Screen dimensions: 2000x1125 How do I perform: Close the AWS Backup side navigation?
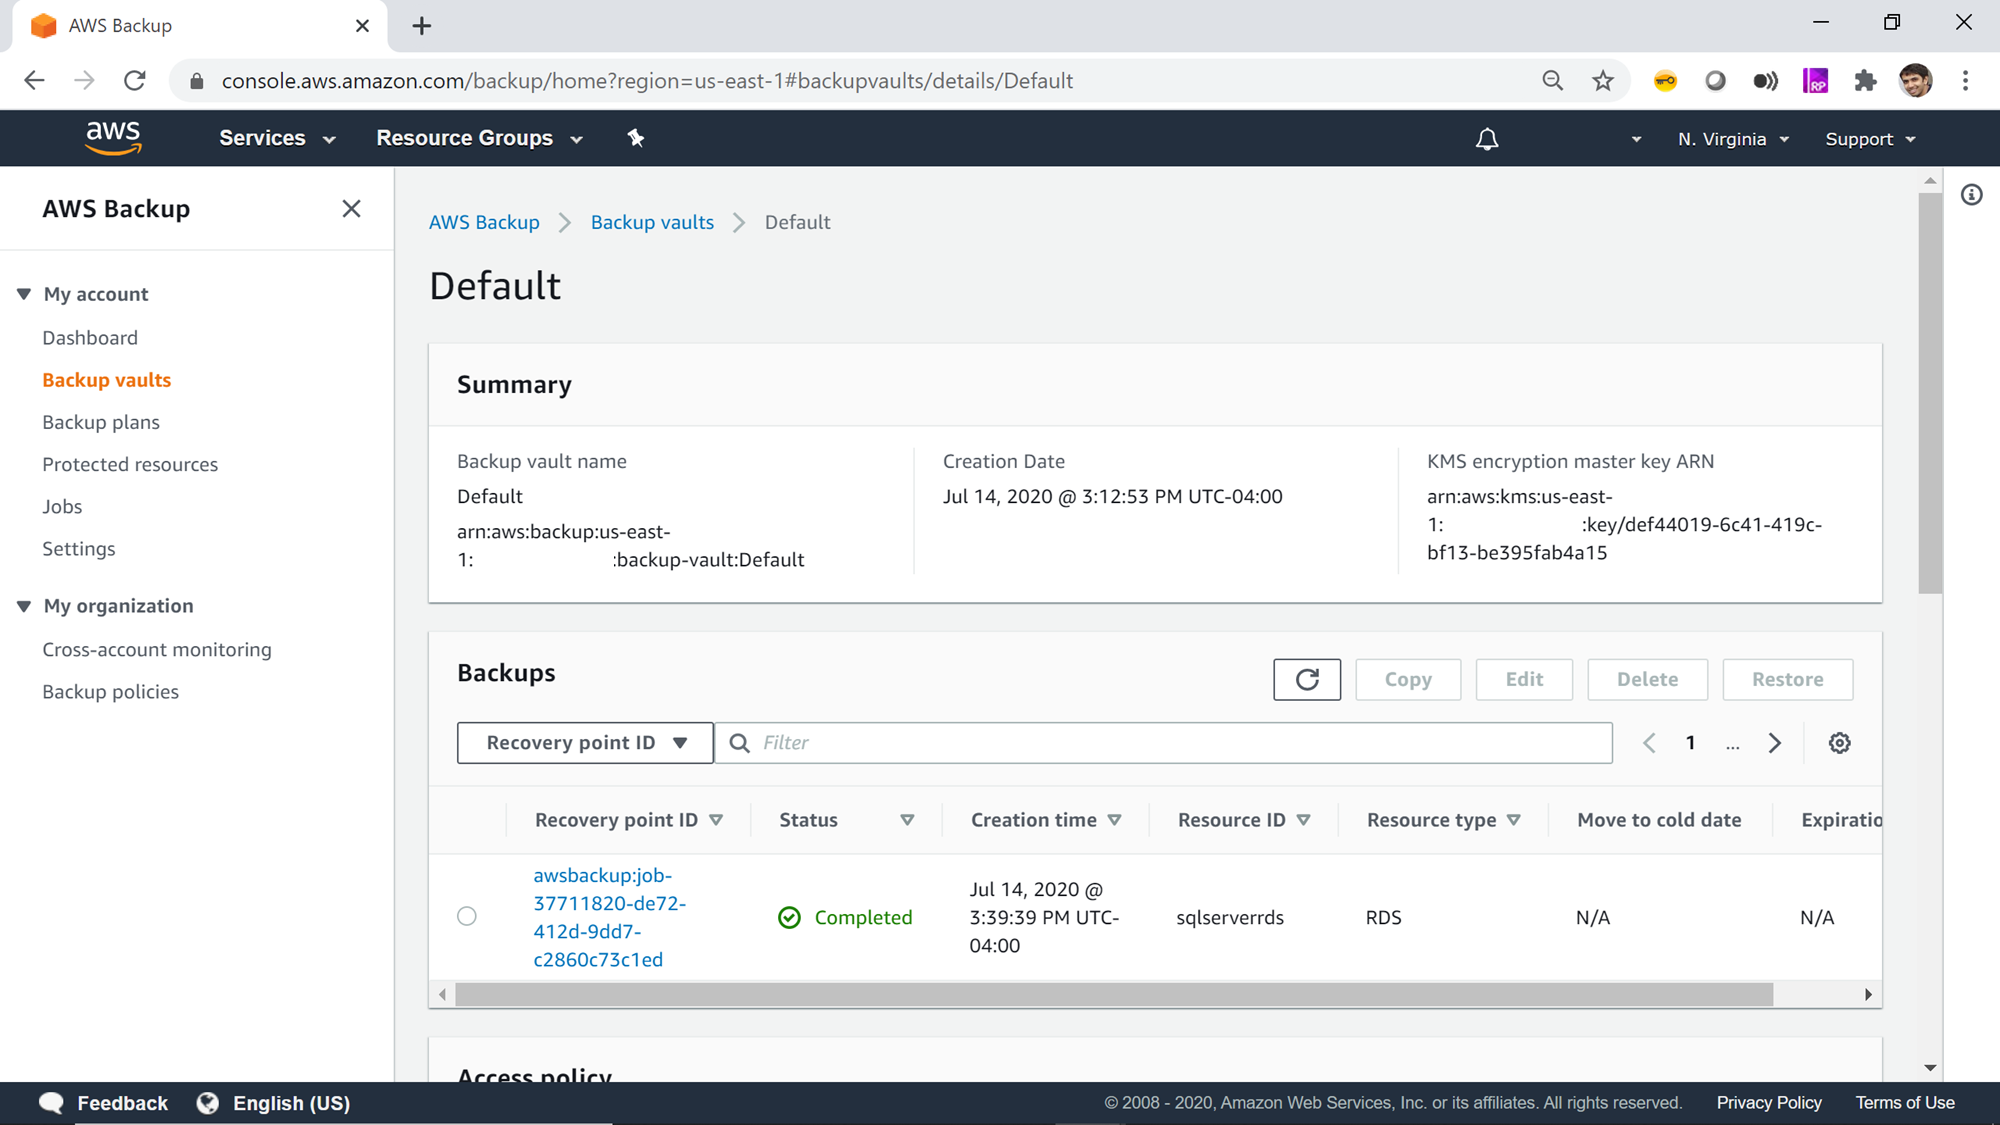point(351,209)
